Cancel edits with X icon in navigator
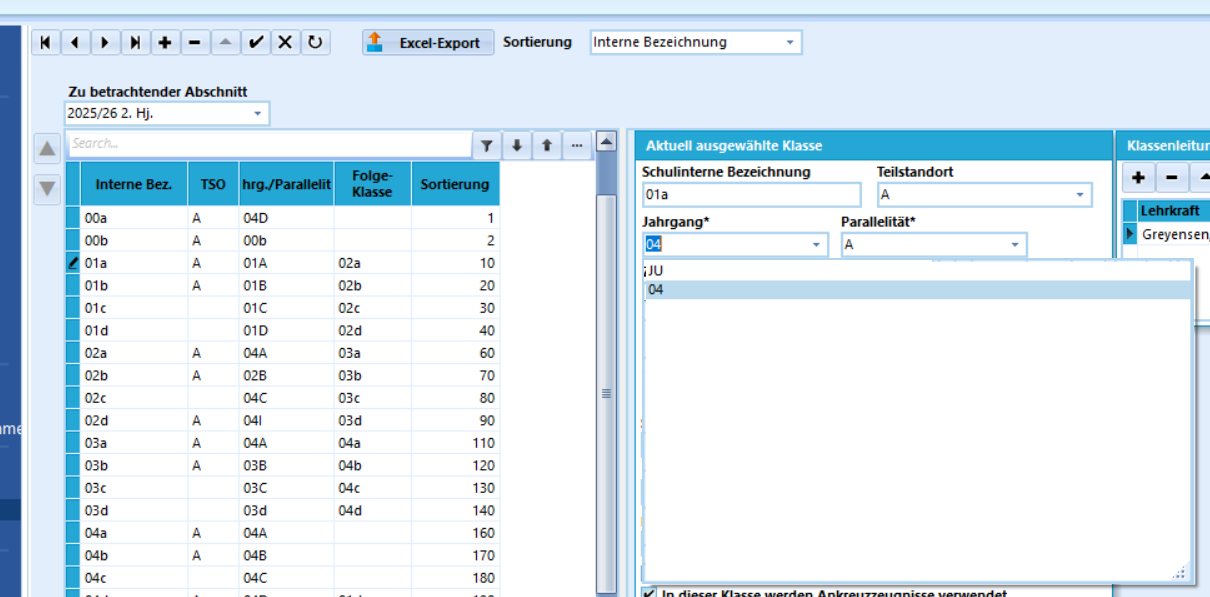This screenshot has width=1210, height=597. click(x=286, y=42)
